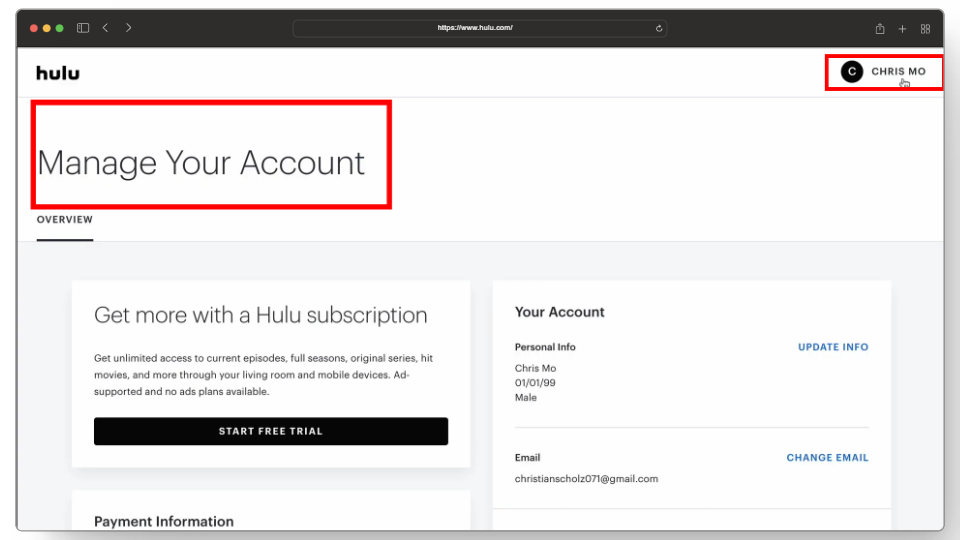
Task: Go forward to the next page
Action: [129, 28]
